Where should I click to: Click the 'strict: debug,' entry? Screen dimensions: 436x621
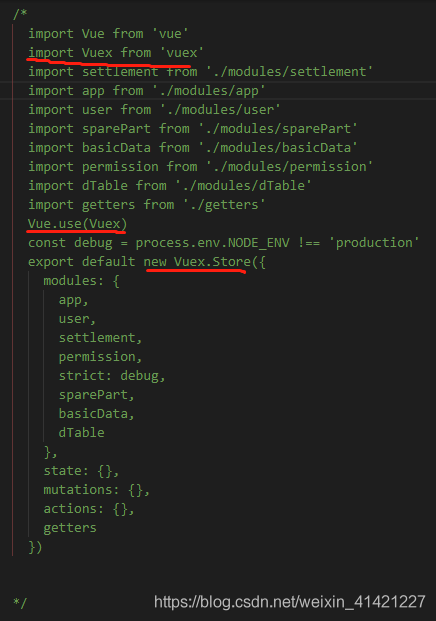[x=112, y=376]
